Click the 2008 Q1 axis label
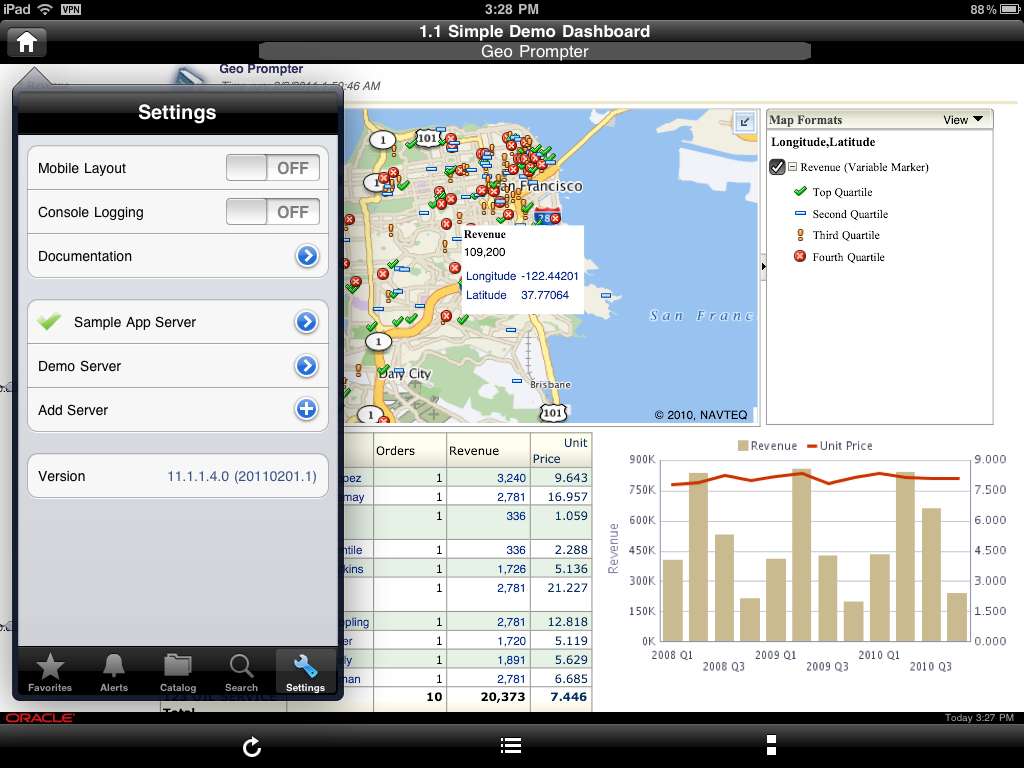This screenshot has width=1024, height=768. point(672,655)
